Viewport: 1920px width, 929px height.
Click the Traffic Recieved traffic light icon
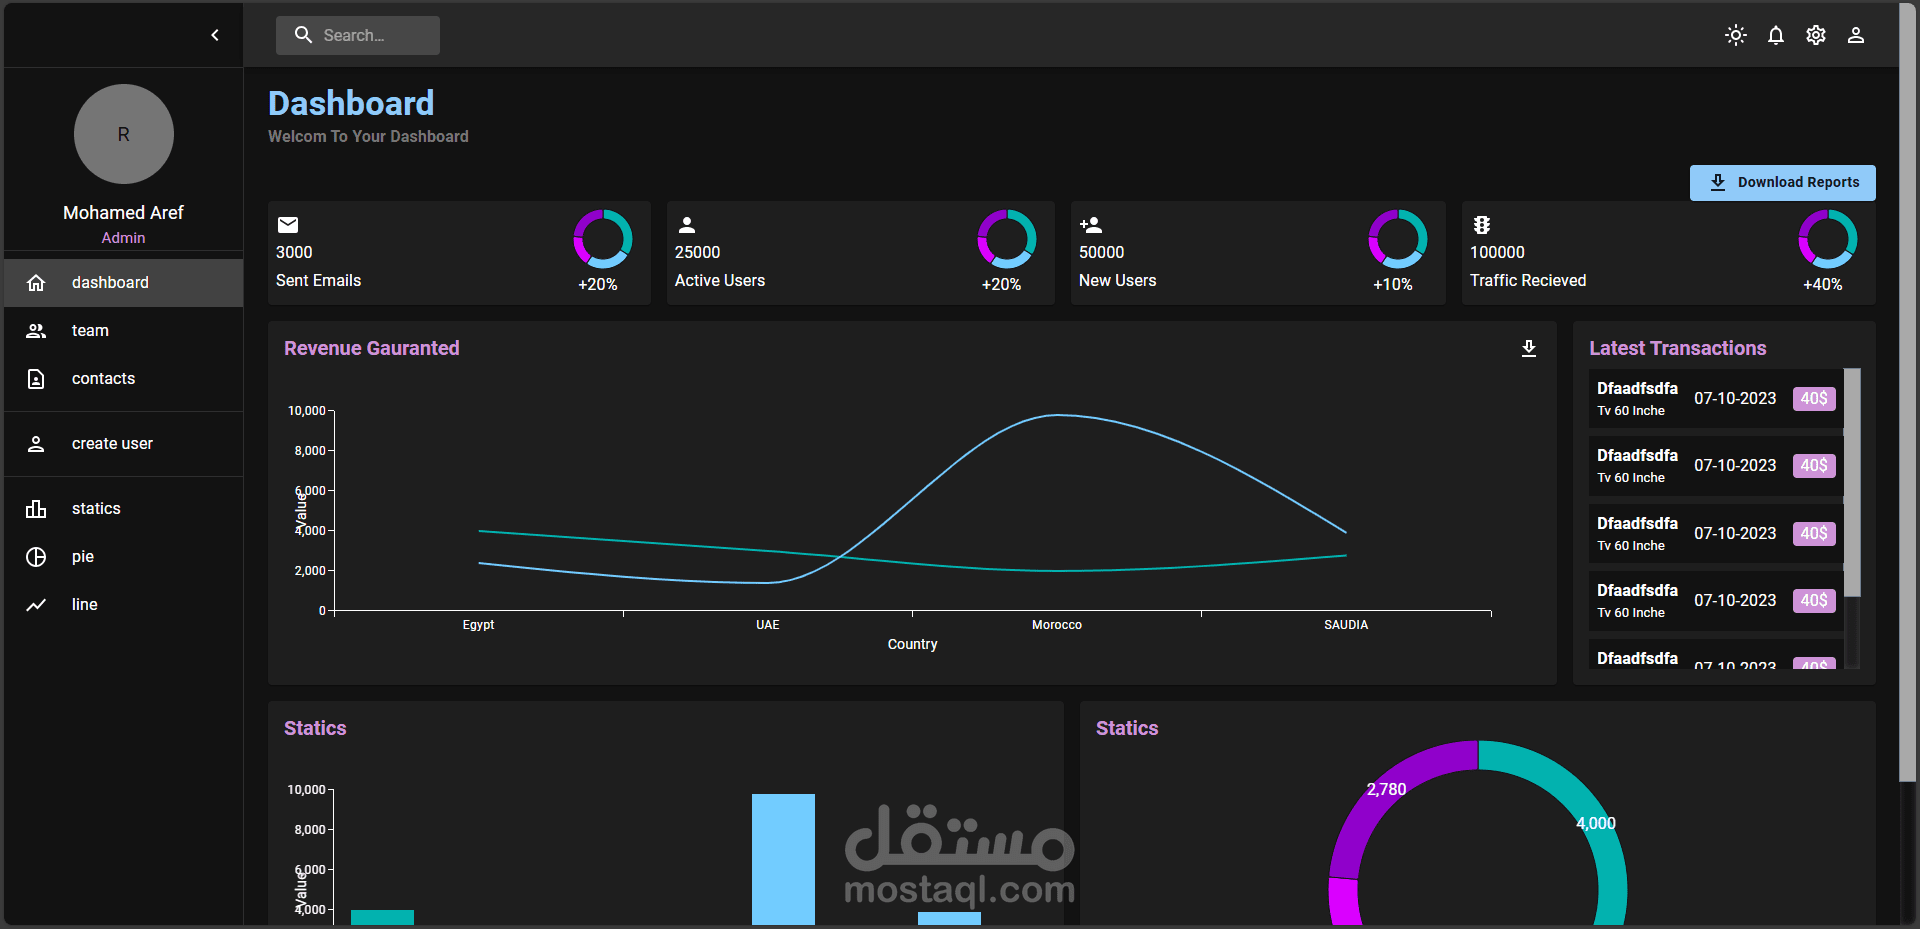[1482, 225]
